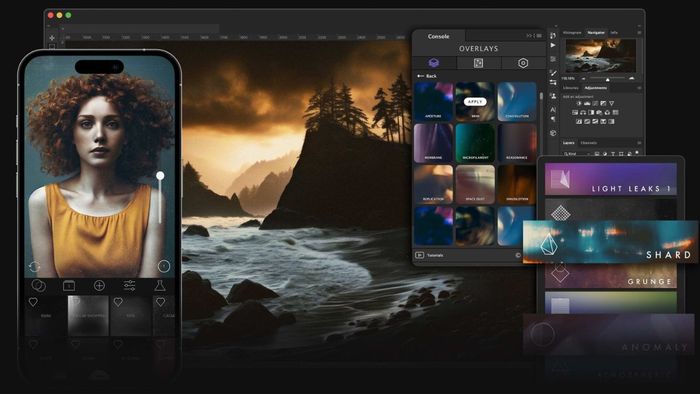Viewport: 700px width, 394px height.
Task: Open the Tutorials link in Console panel
Action: (x=429, y=255)
